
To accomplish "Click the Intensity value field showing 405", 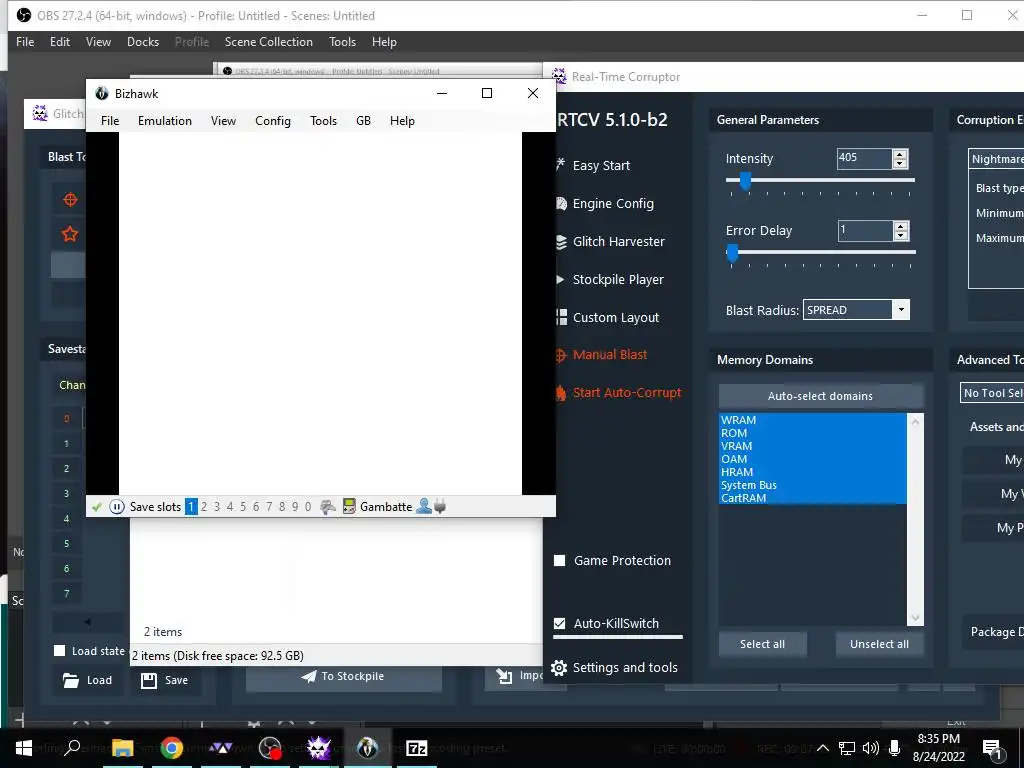I will [x=864, y=158].
